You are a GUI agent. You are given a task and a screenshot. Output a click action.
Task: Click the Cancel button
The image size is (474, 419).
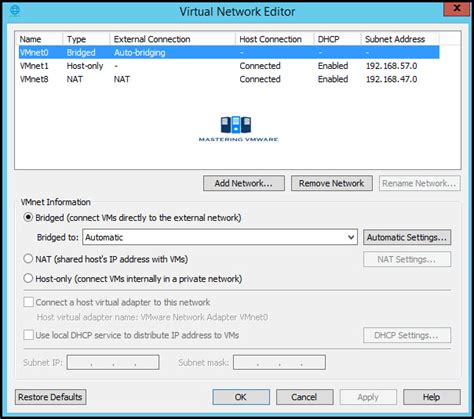304,397
